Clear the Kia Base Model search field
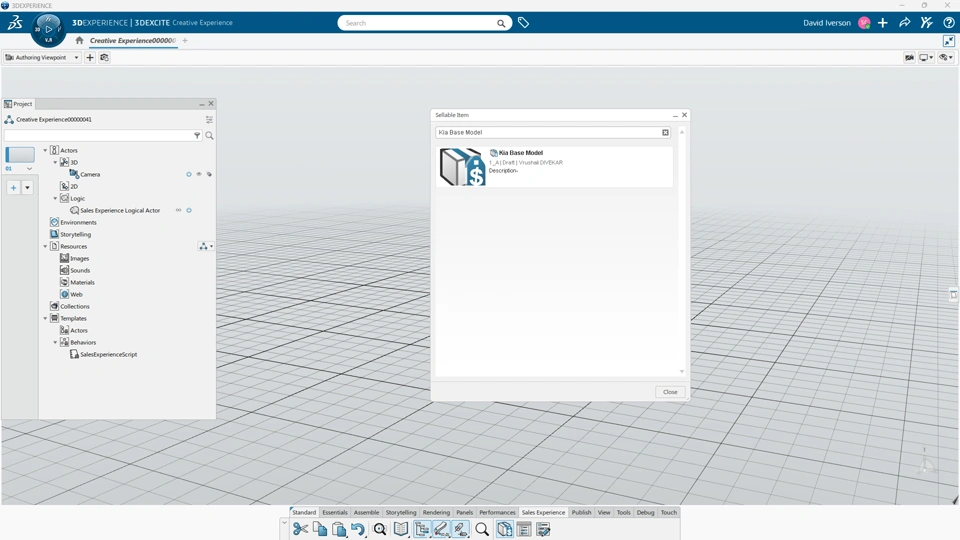960x540 pixels. pyautogui.click(x=666, y=132)
